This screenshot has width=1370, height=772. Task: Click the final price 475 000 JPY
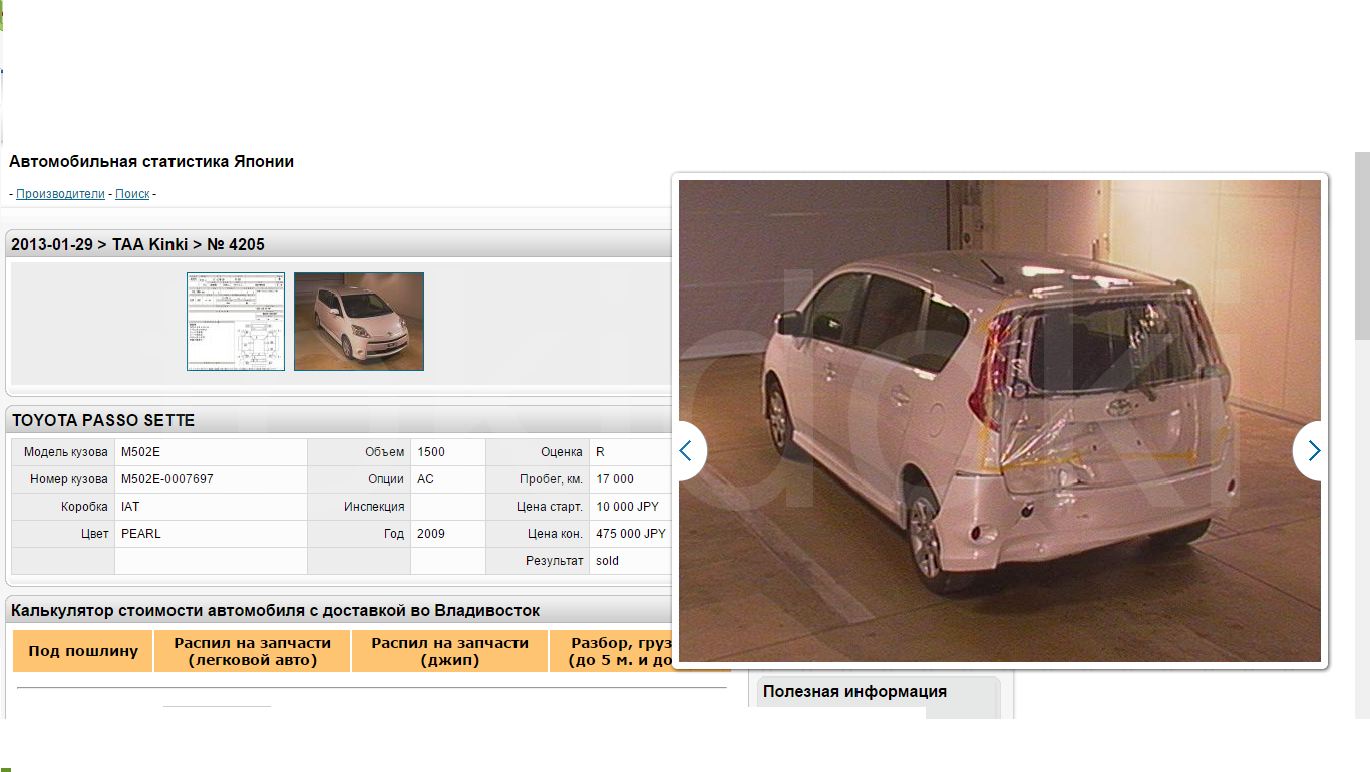click(631, 534)
